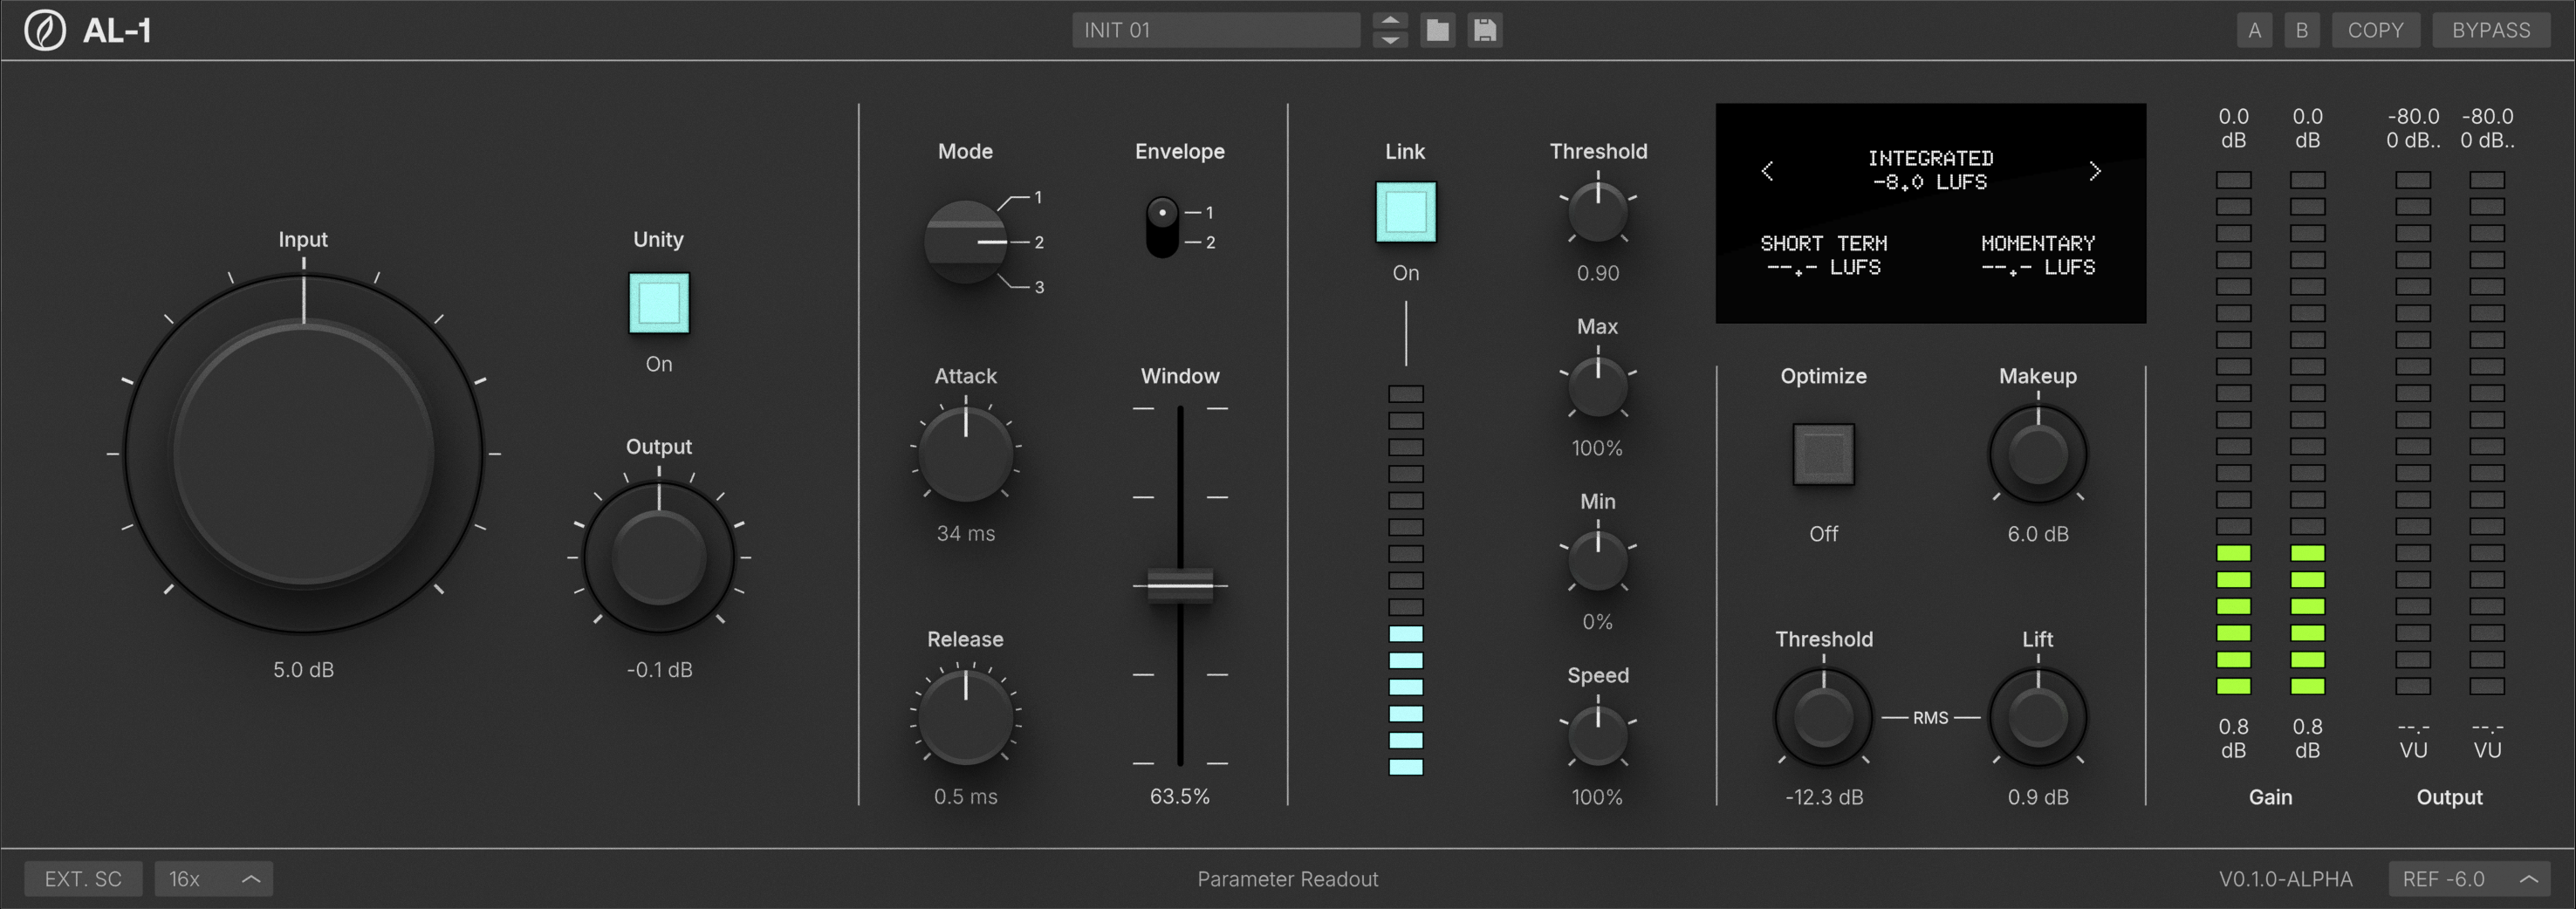
Task: Show next loudness reading with right arrow
Action: click(2094, 171)
